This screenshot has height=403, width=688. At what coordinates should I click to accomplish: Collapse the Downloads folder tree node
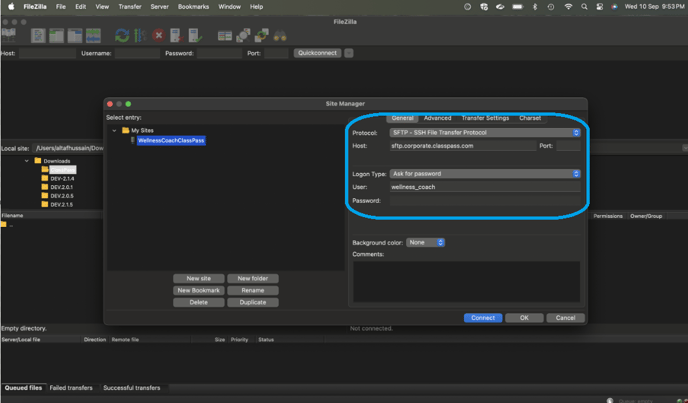click(x=27, y=161)
